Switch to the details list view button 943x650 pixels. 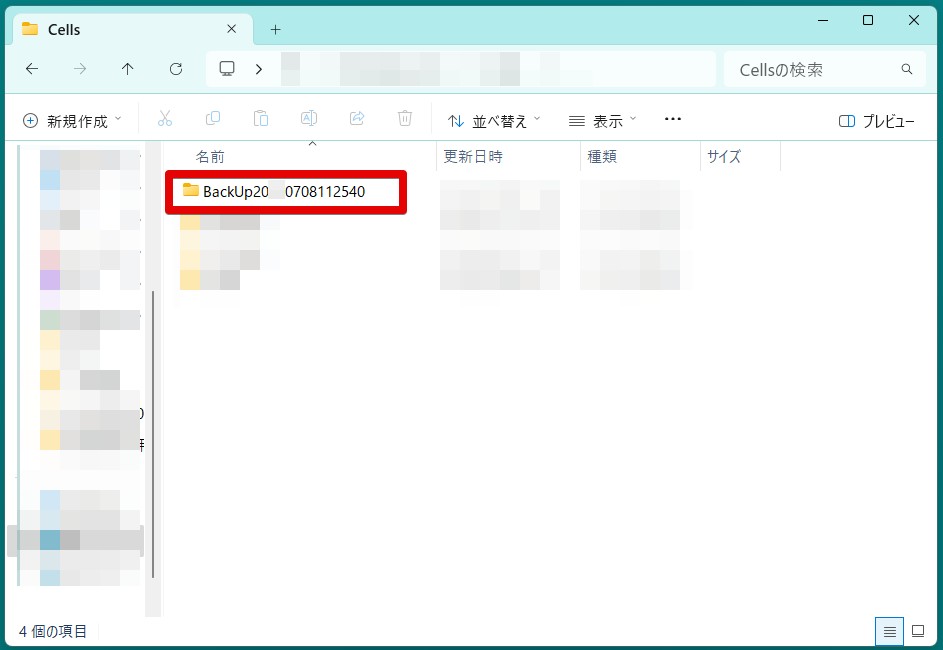(x=889, y=631)
